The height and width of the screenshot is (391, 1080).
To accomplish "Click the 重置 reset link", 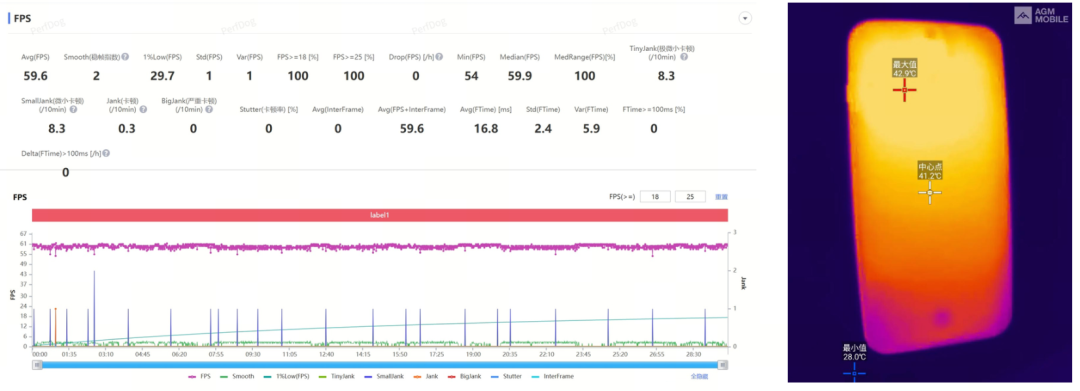I will (721, 197).
